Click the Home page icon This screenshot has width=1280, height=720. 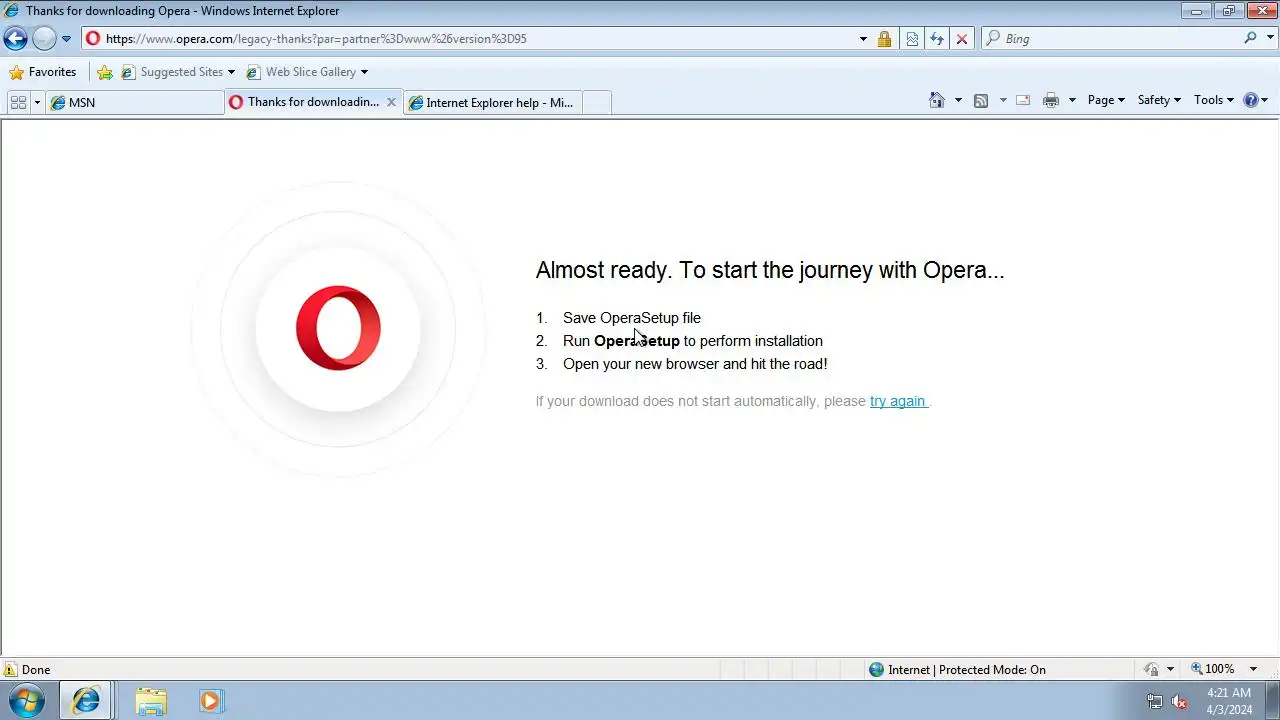pyautogui.click(x=937, y=100)
